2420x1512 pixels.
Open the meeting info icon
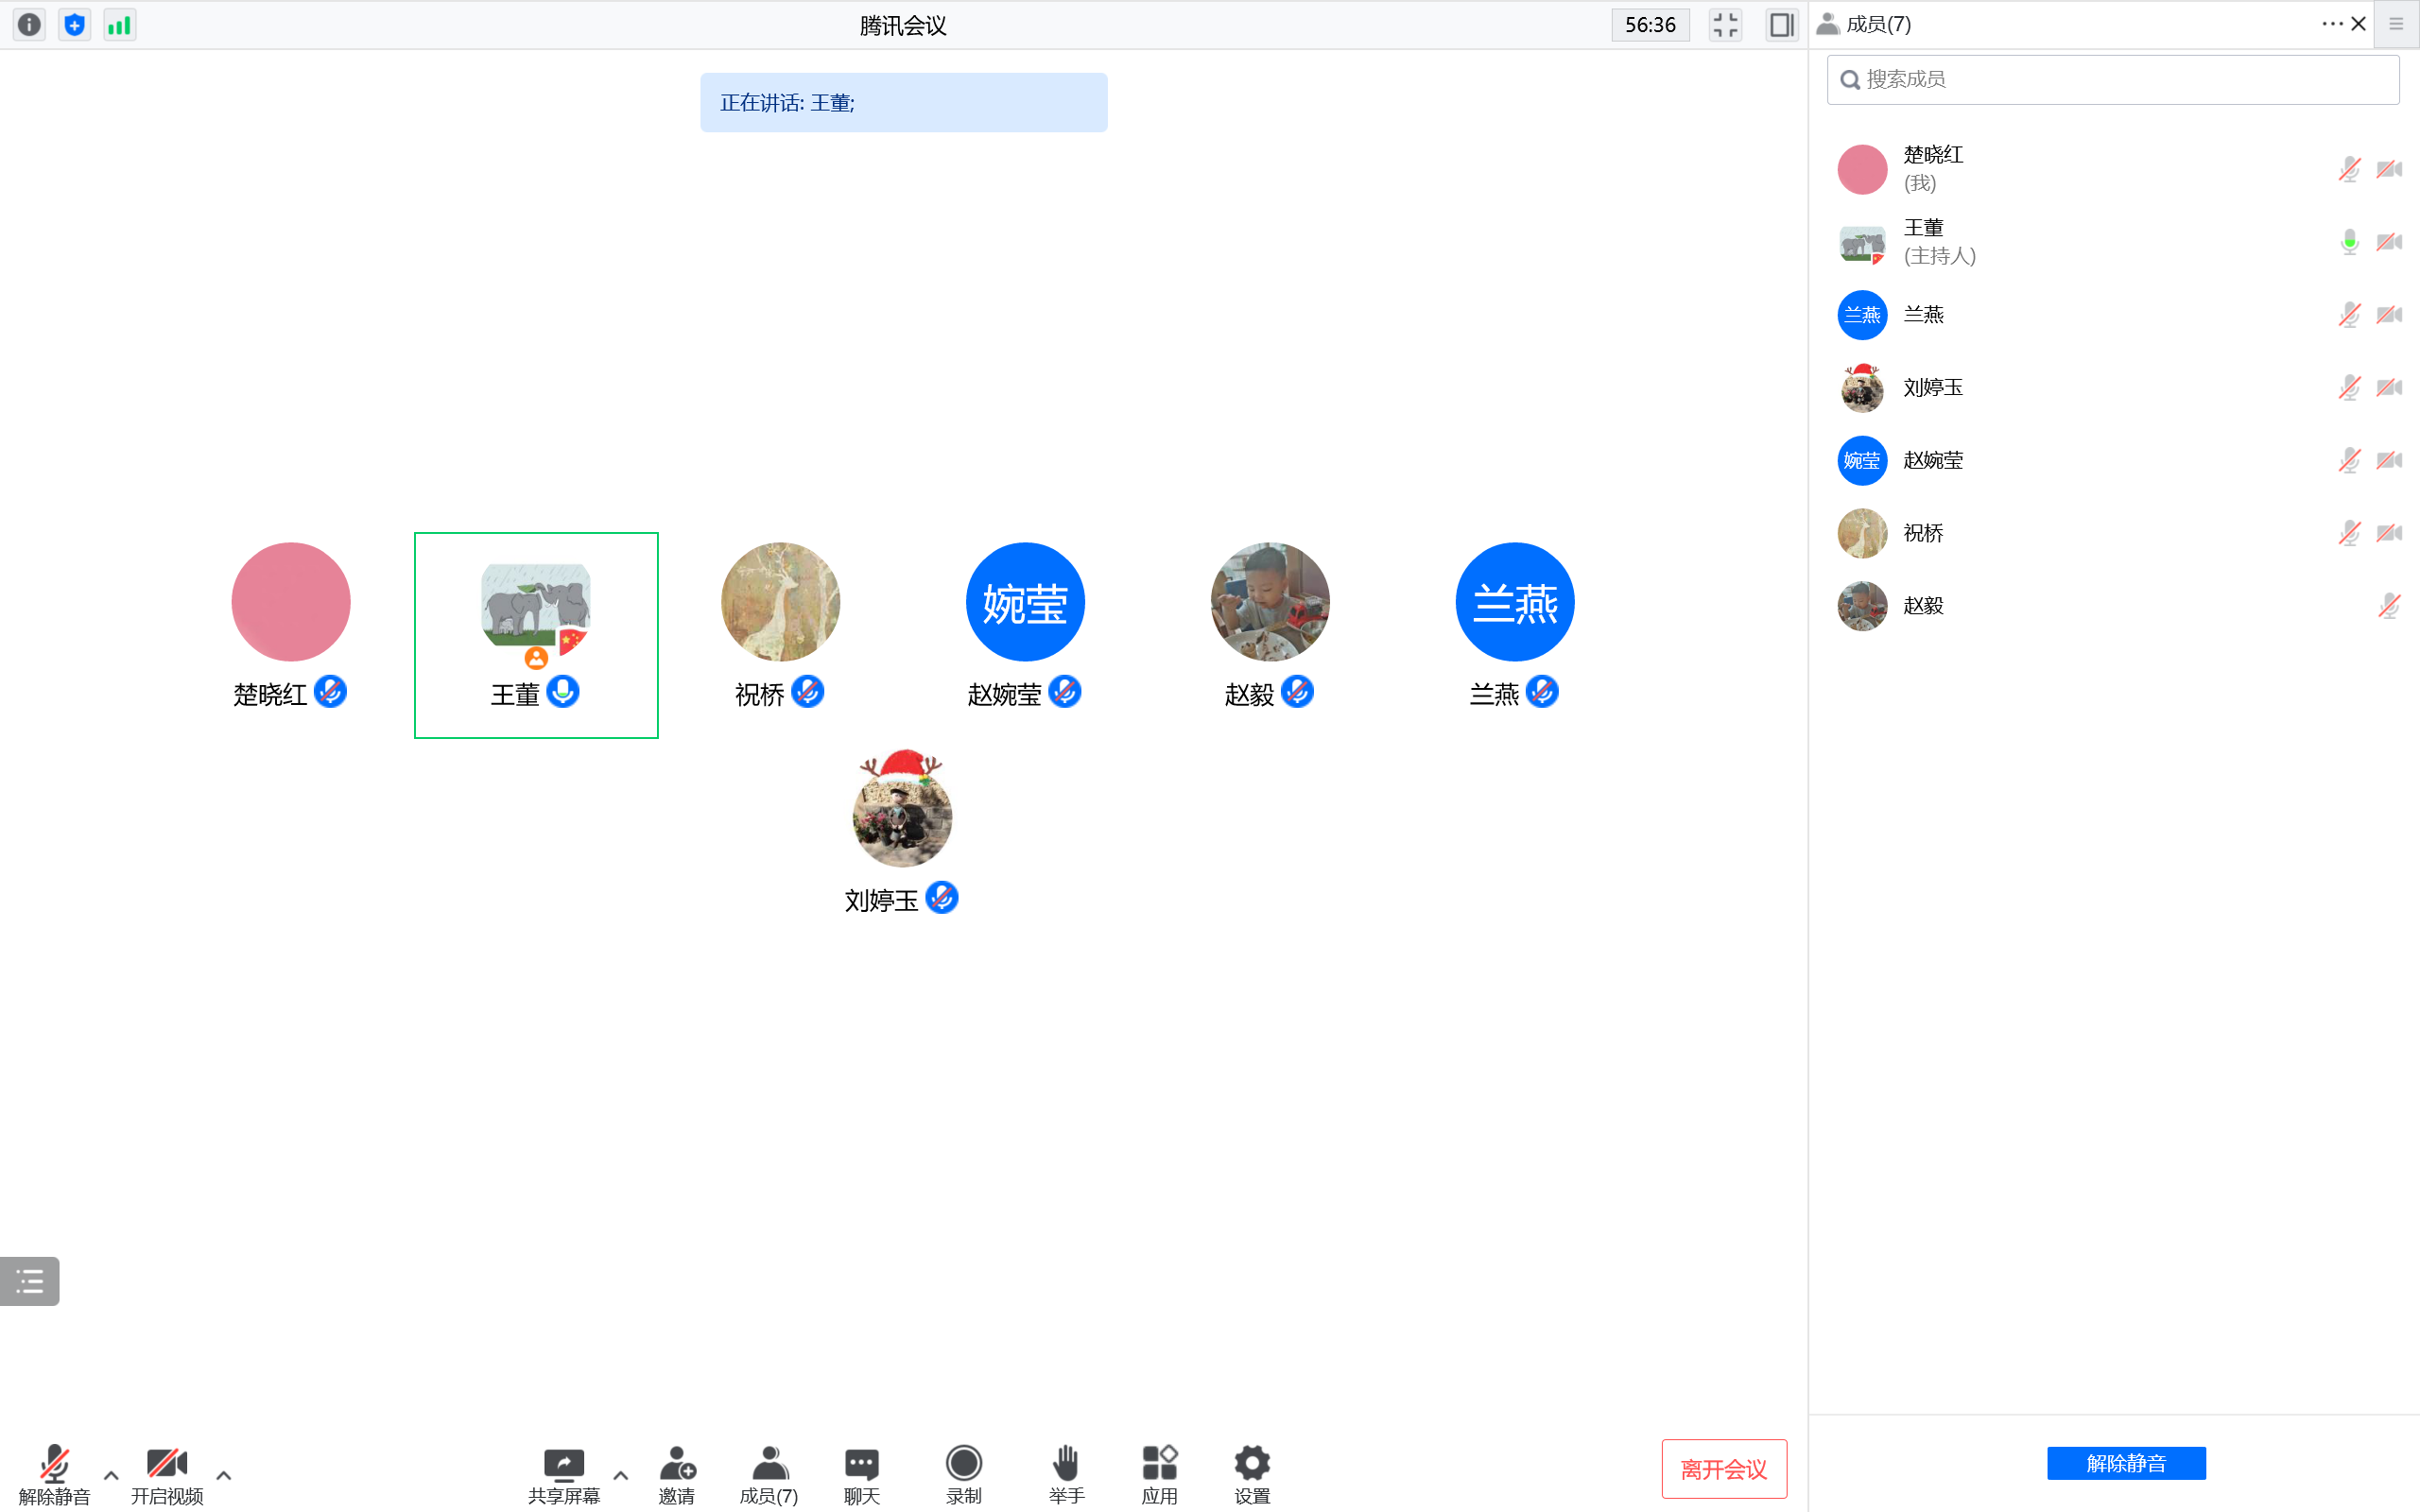[29, 24]
